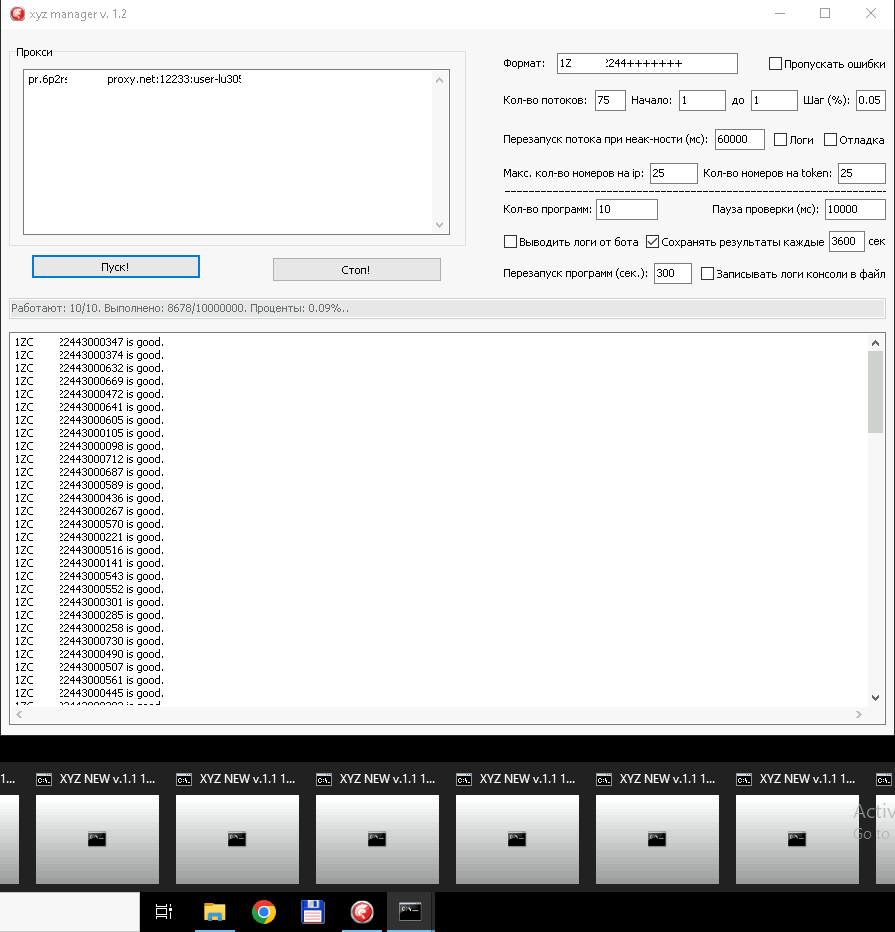Click the Task View taskbar icon

[x=164, y=911]
